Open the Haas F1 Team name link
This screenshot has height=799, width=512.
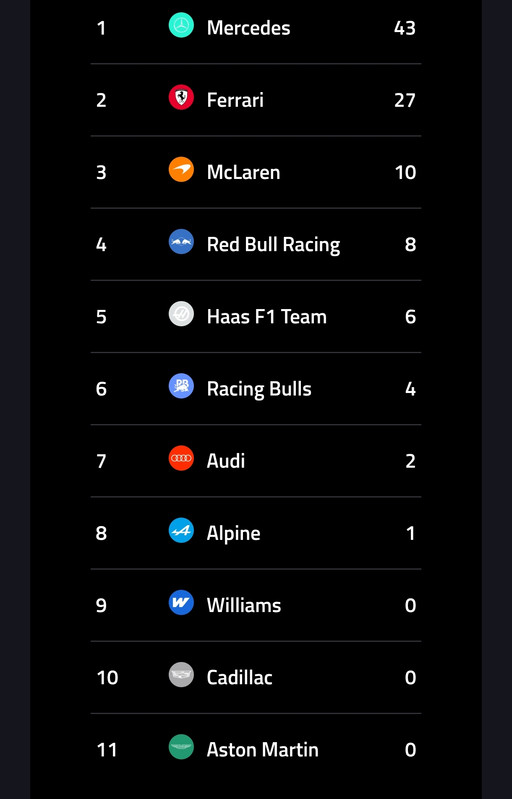click(x=266, y=317)
